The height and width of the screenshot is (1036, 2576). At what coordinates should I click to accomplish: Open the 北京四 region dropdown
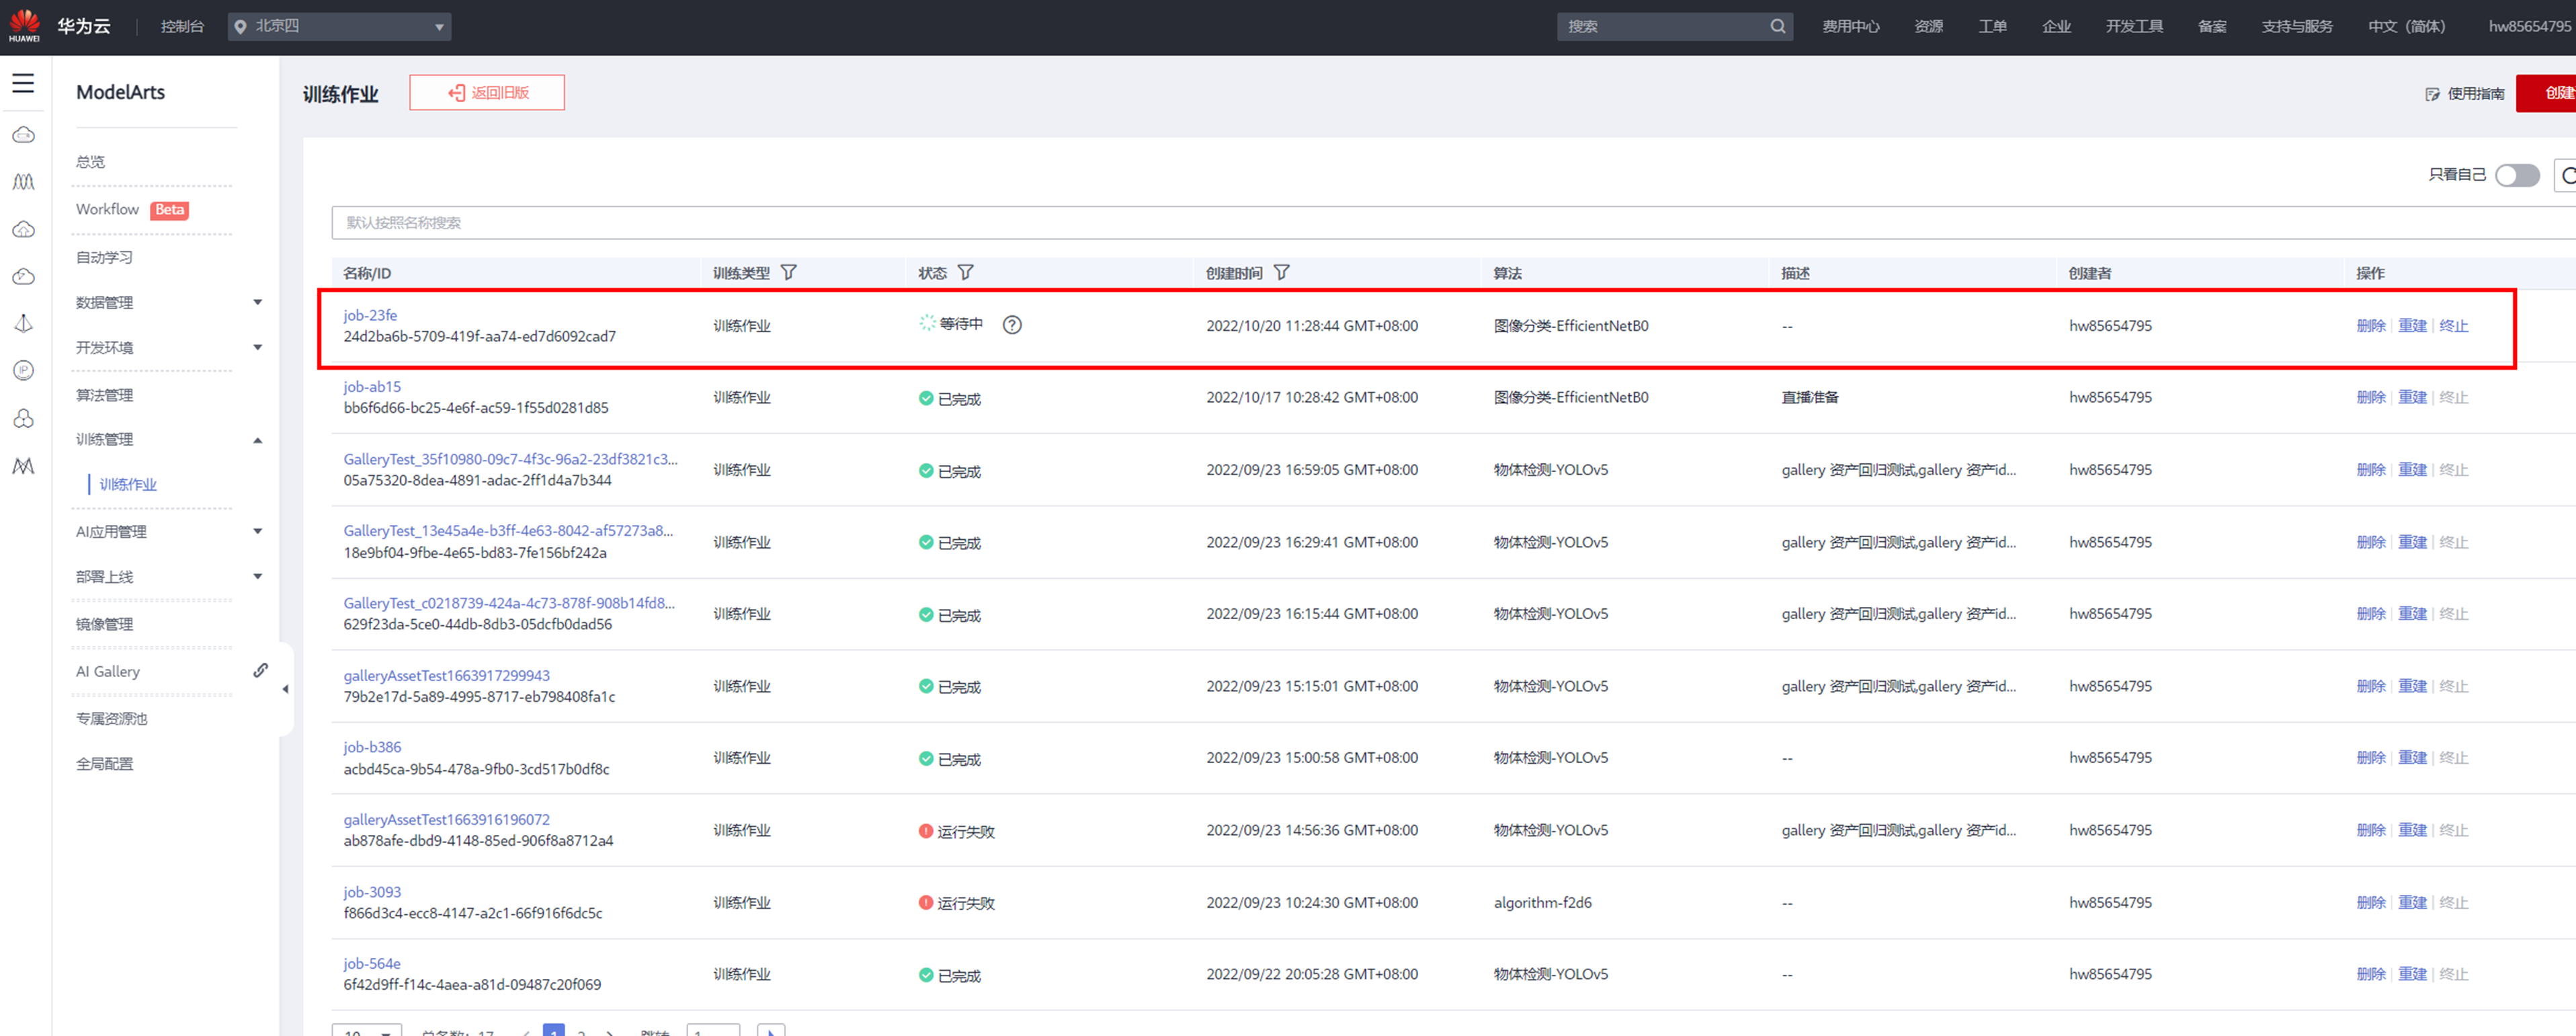(x=340, y=26)
